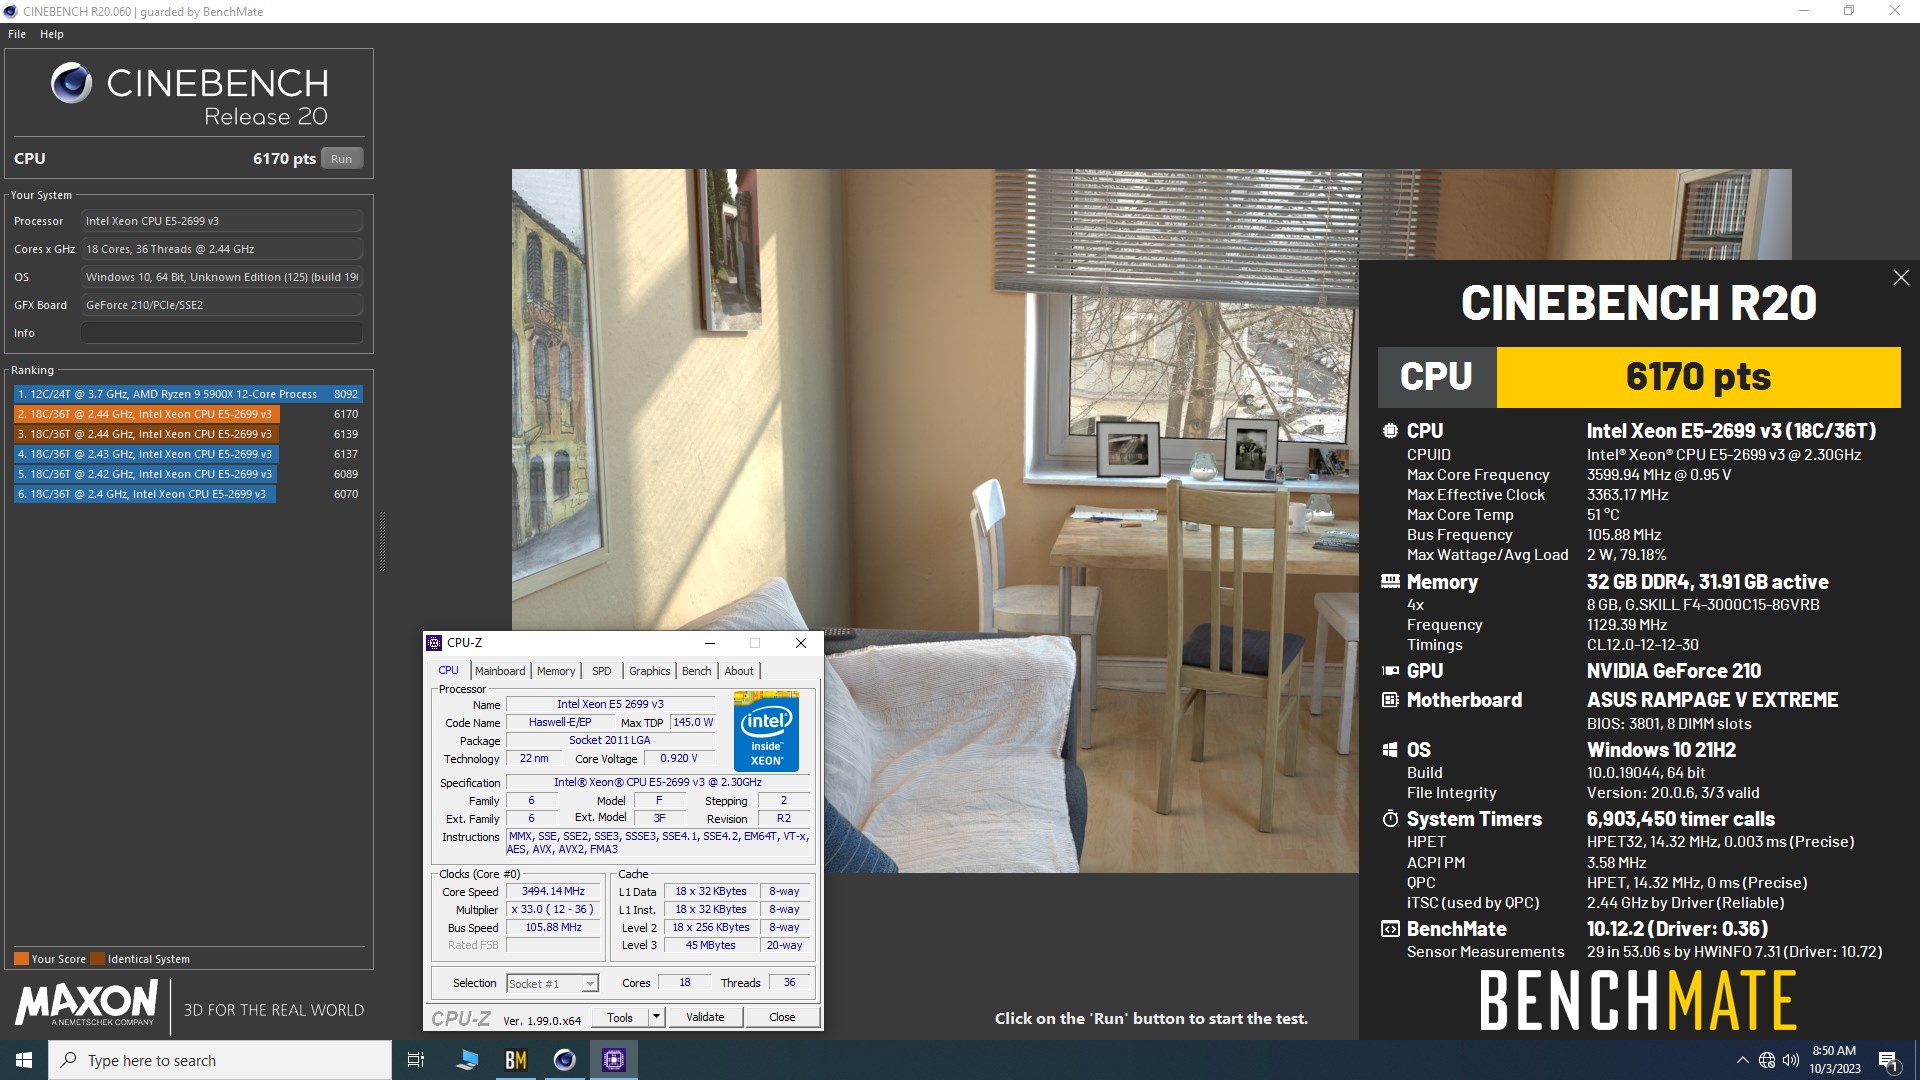Switch to the Bench tab in CPU-Z

tap(697, 671)
